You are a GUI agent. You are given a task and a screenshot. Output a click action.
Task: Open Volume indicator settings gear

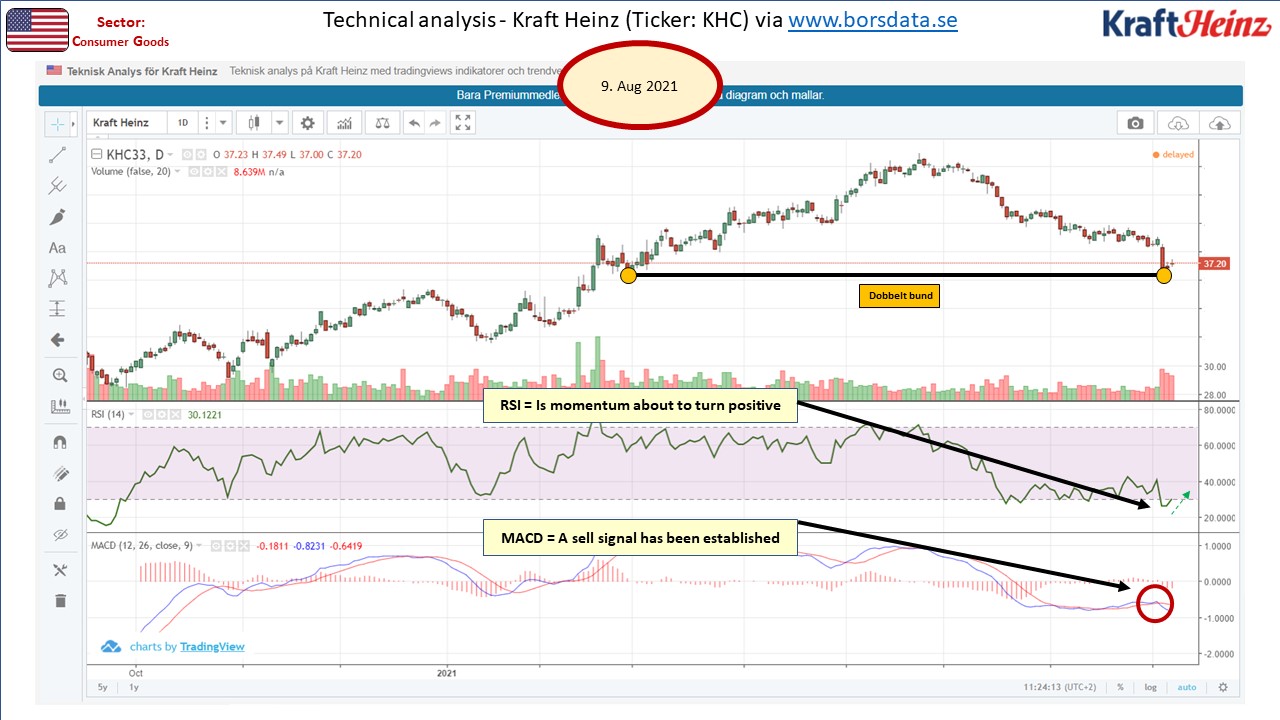tap(208, 171)
